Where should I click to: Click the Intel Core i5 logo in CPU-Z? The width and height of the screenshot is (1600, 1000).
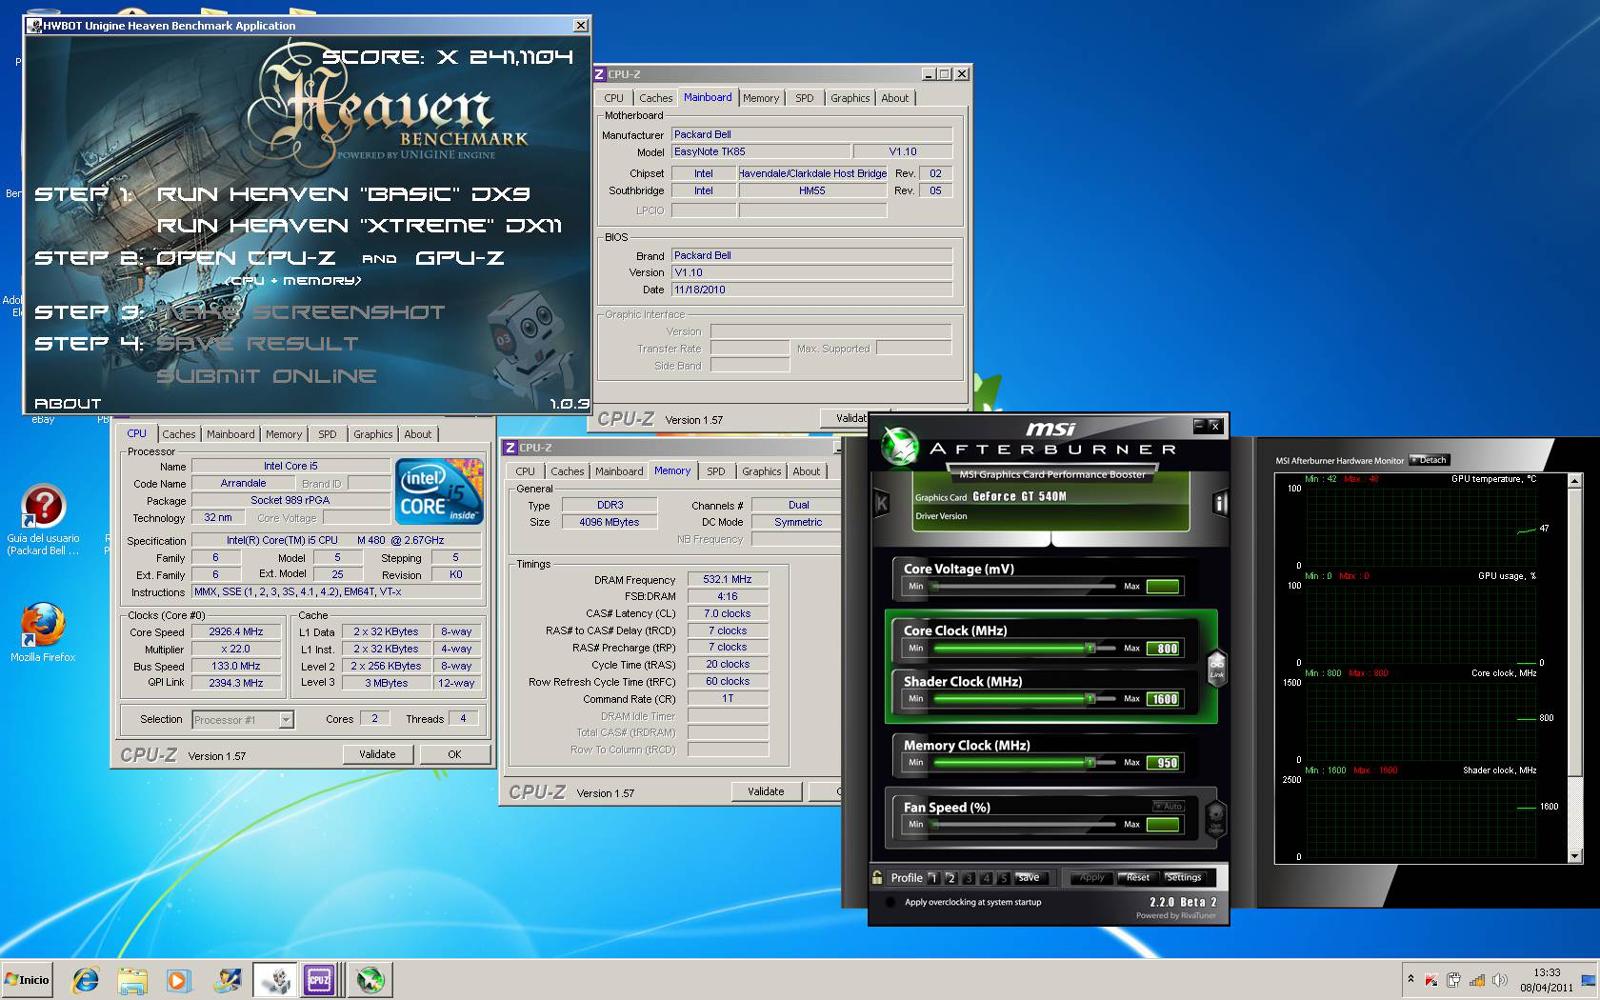coord(439,491)
